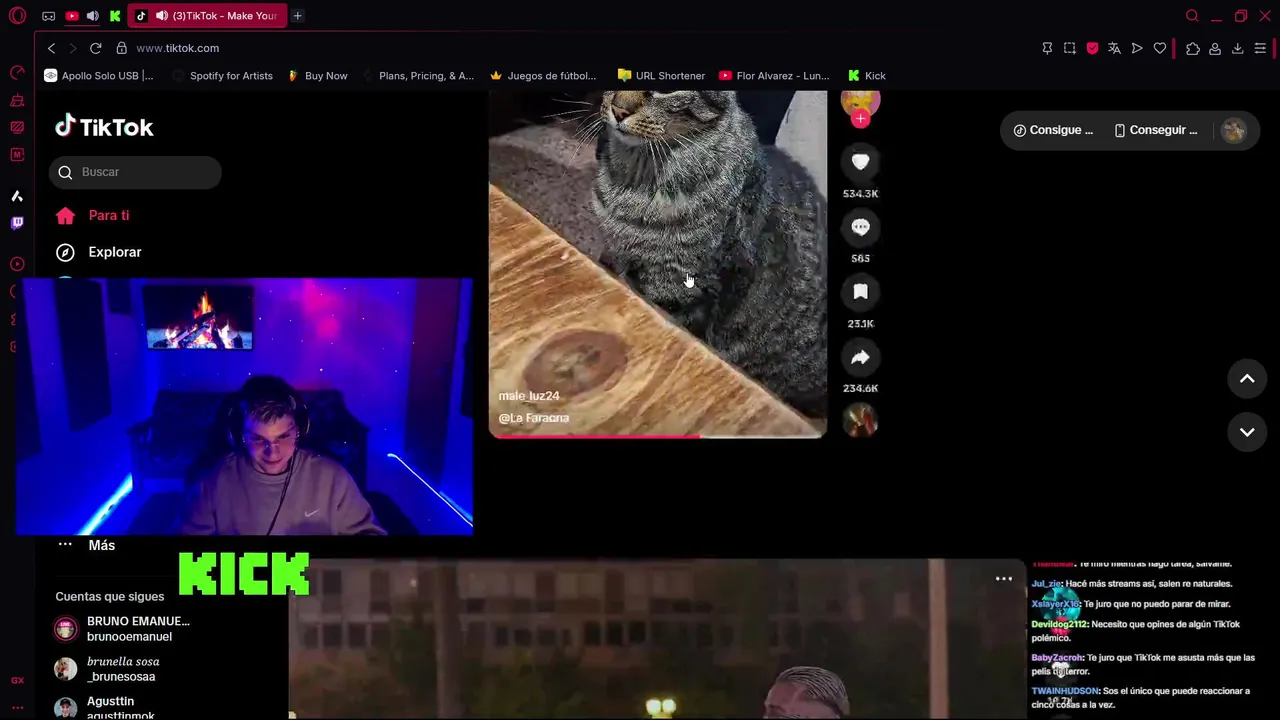Like the cat video with heart icon

860,162
